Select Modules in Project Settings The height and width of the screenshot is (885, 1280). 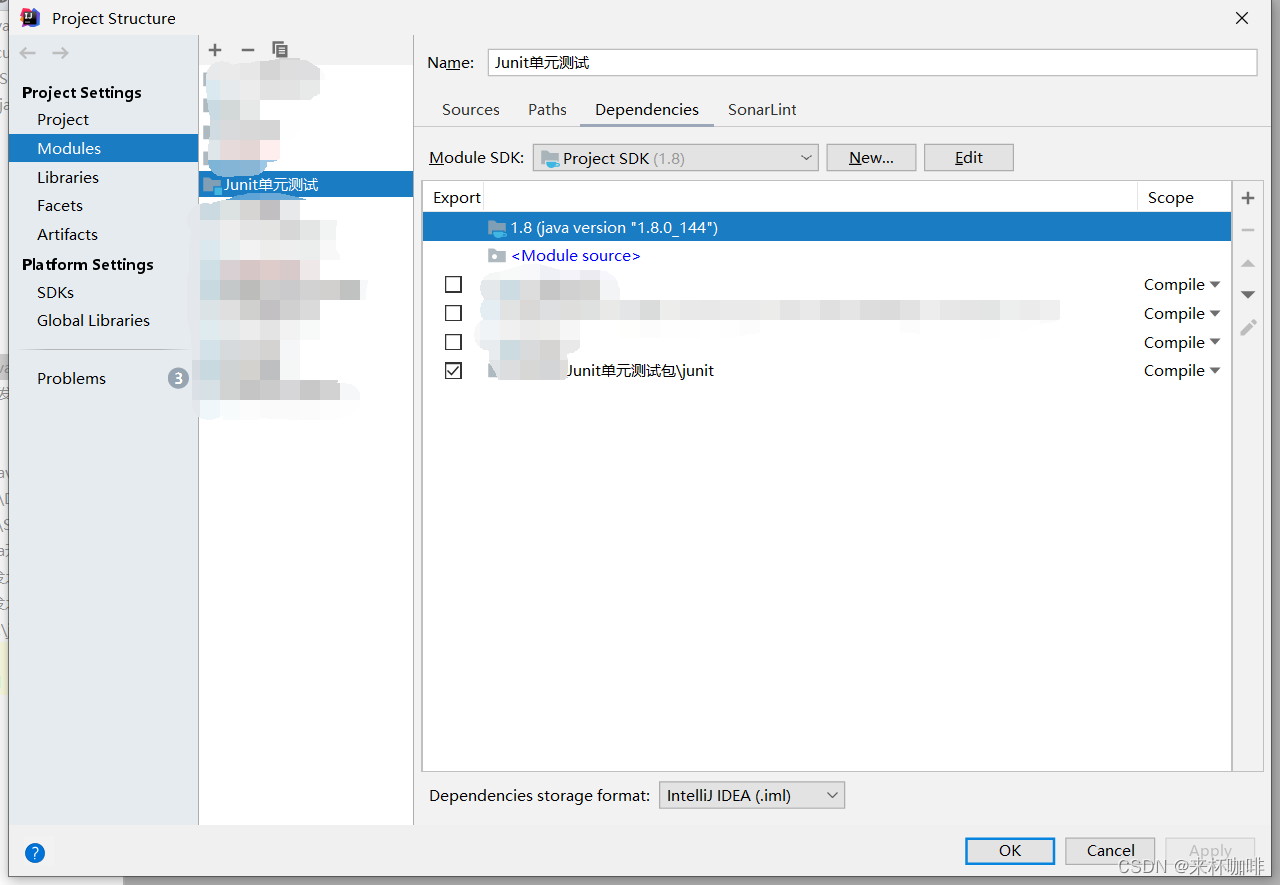pyautogui.click(x=104, y=148)
